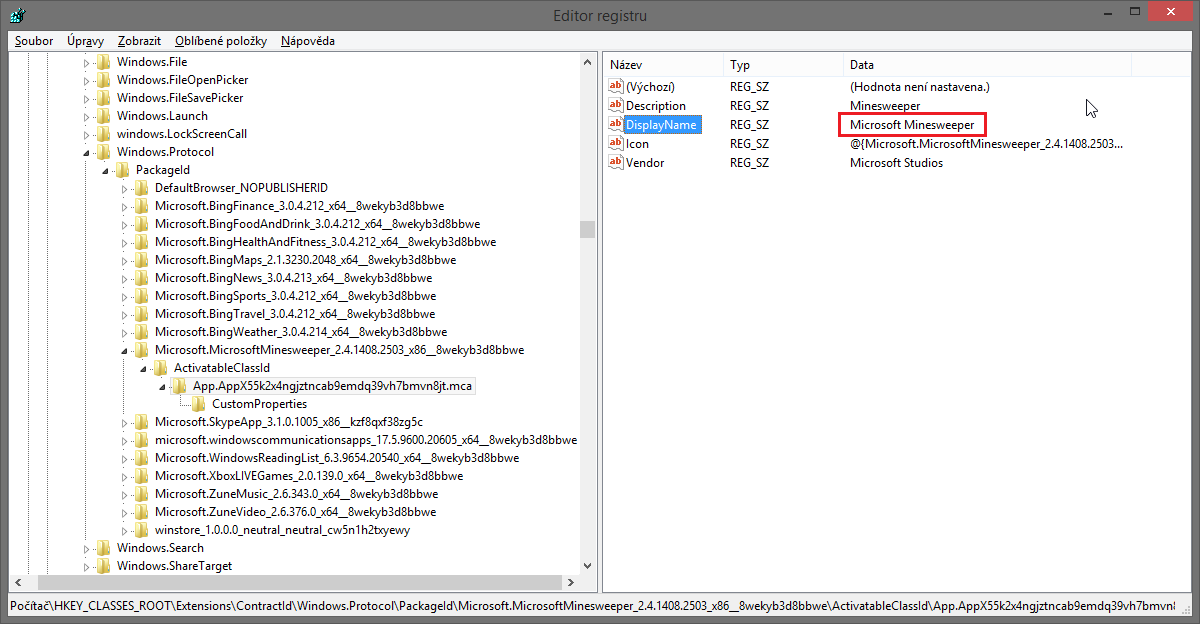1200x624 pixels.
Task: Collapse the Microsoft.MicrosoftMinesweeper key
Action: click(x=124, y=351)
